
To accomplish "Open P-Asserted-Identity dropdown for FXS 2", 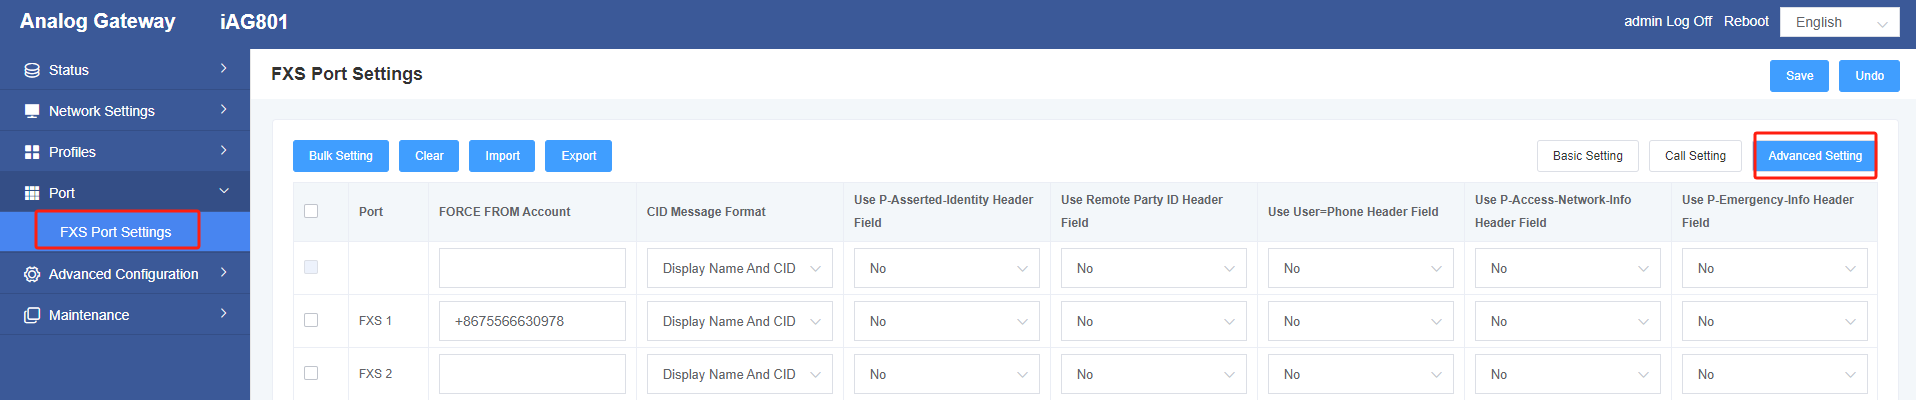I will [946, 374].
